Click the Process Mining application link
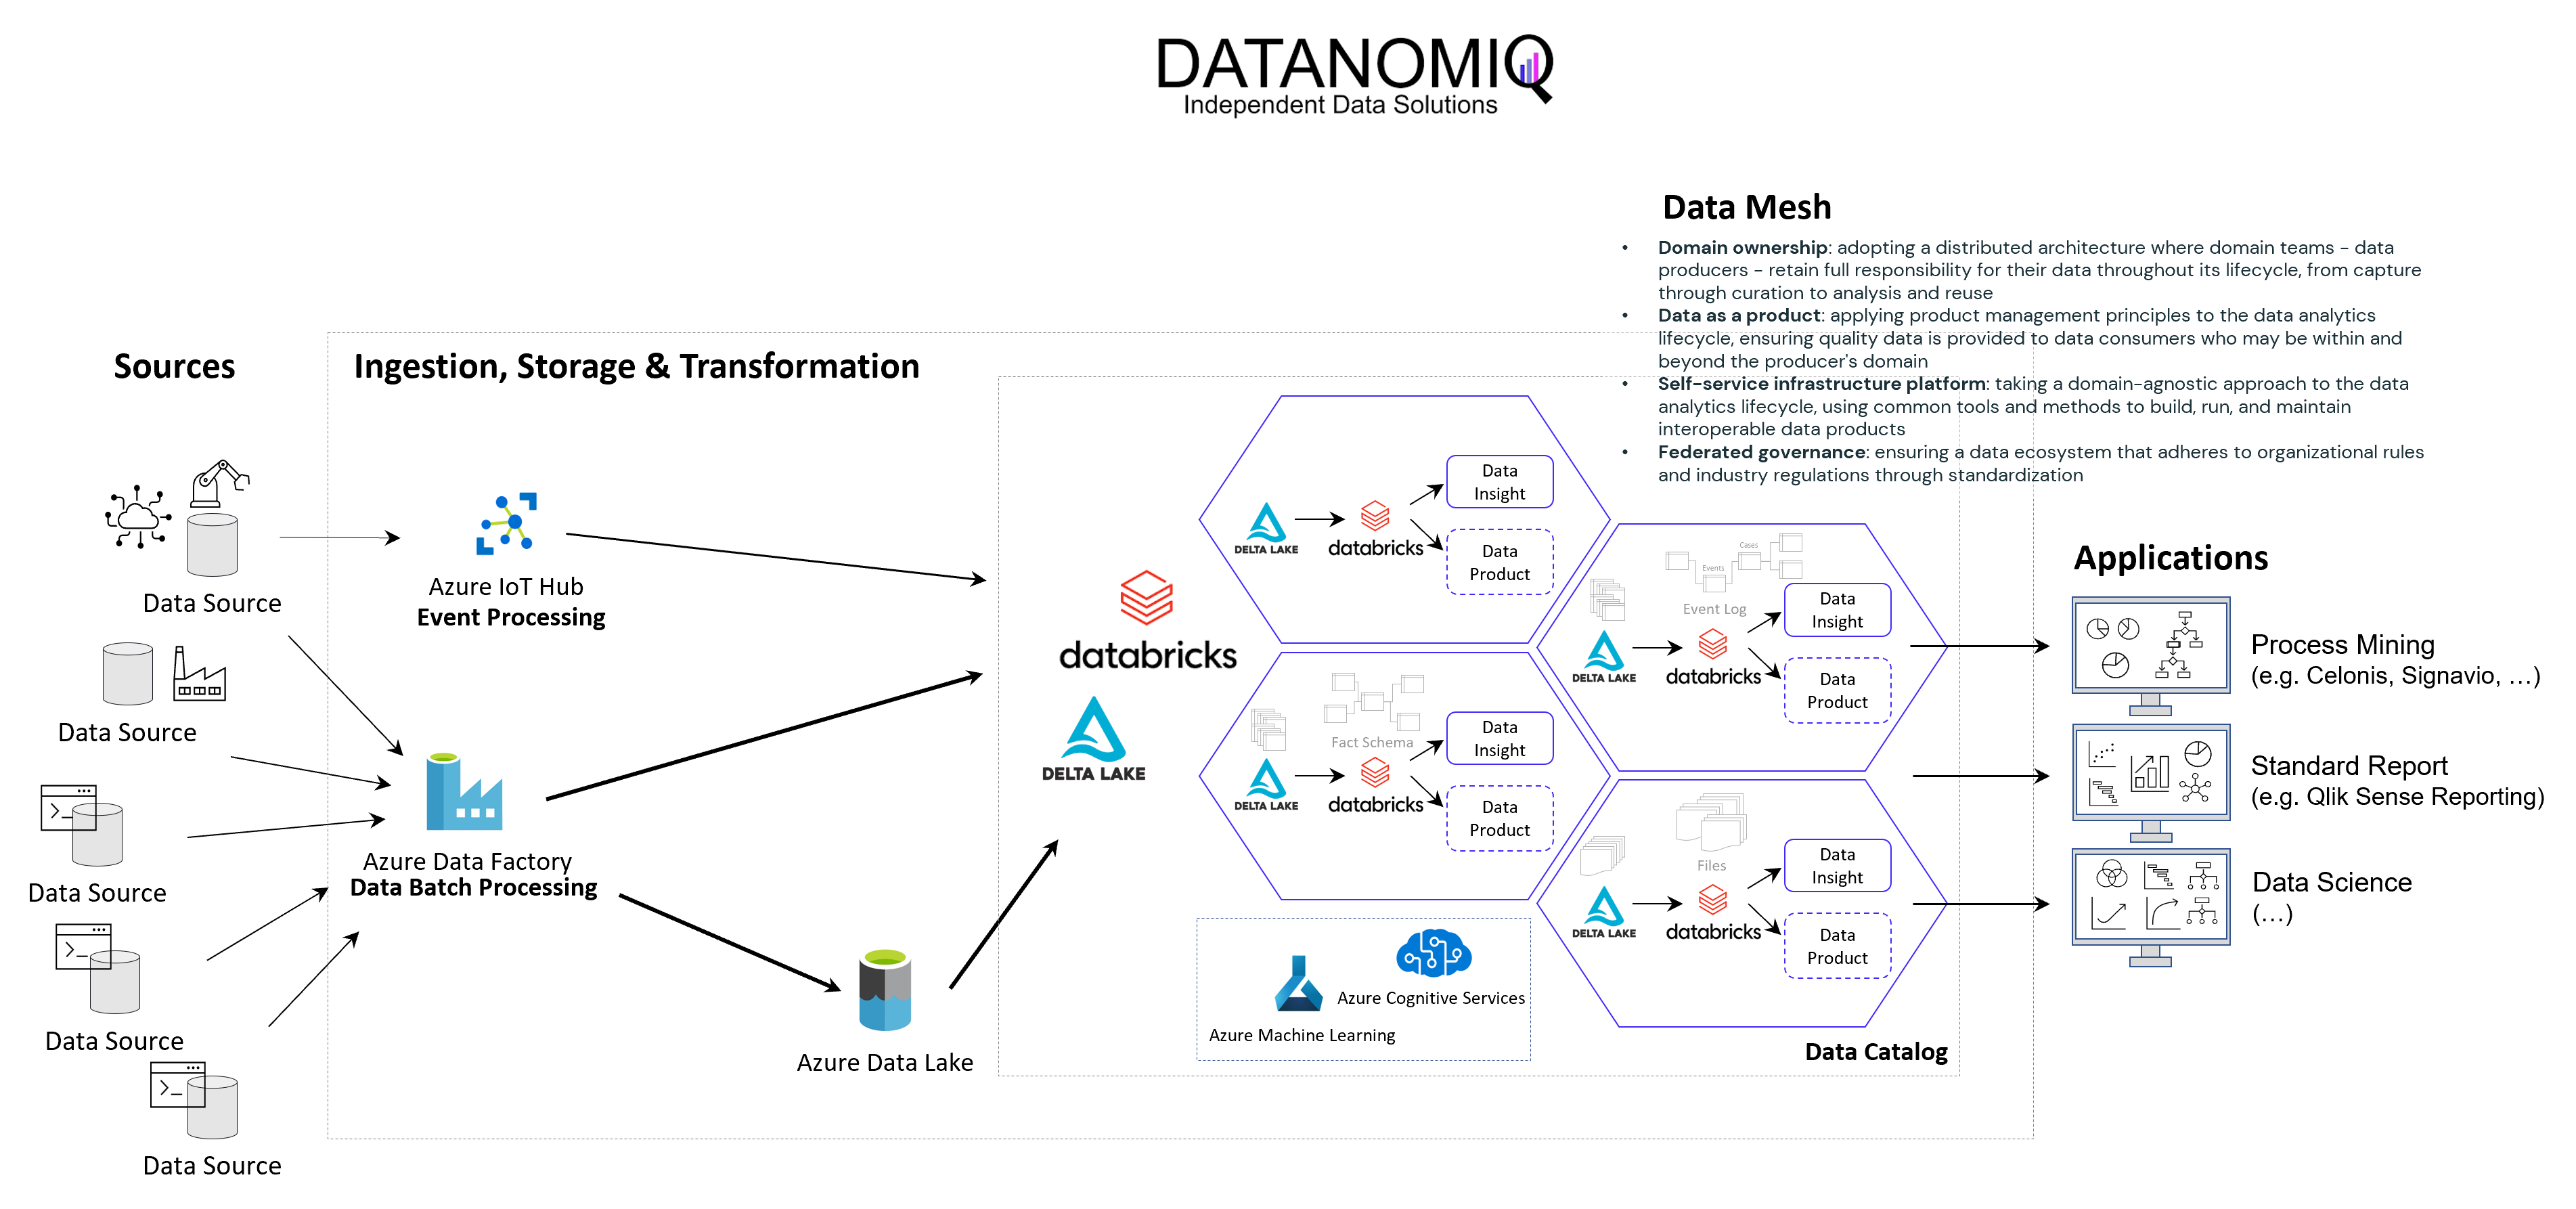This screenshot has height=1209, width=2576. [x=2333, y=640]
